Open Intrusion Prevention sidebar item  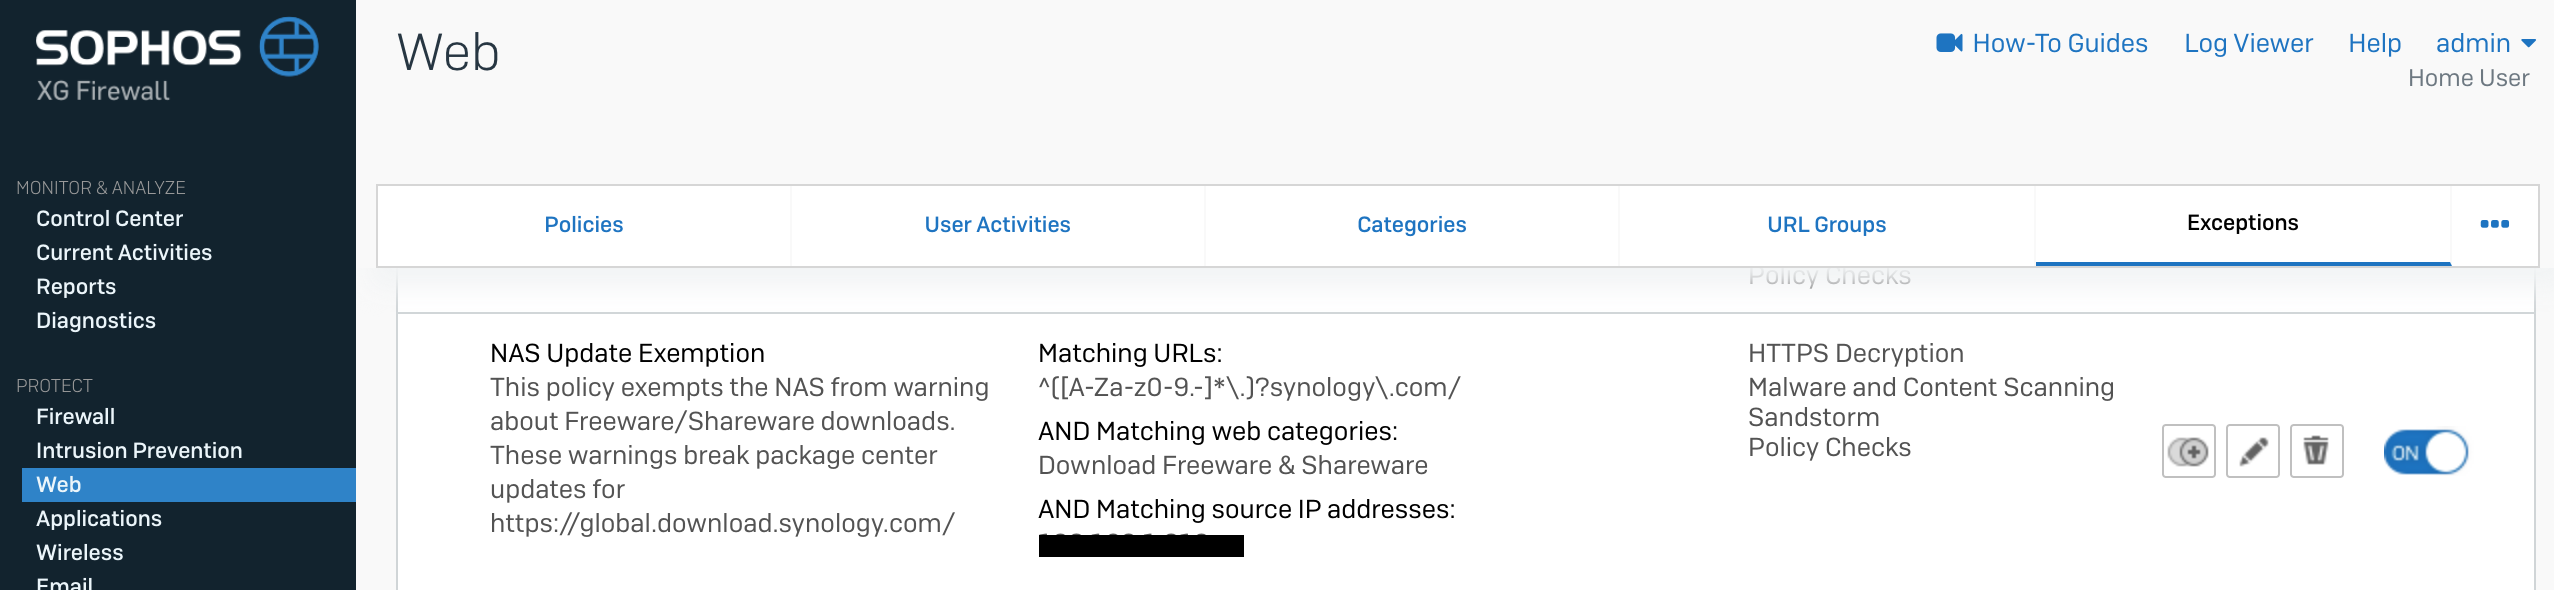click(x=139, y=450)
